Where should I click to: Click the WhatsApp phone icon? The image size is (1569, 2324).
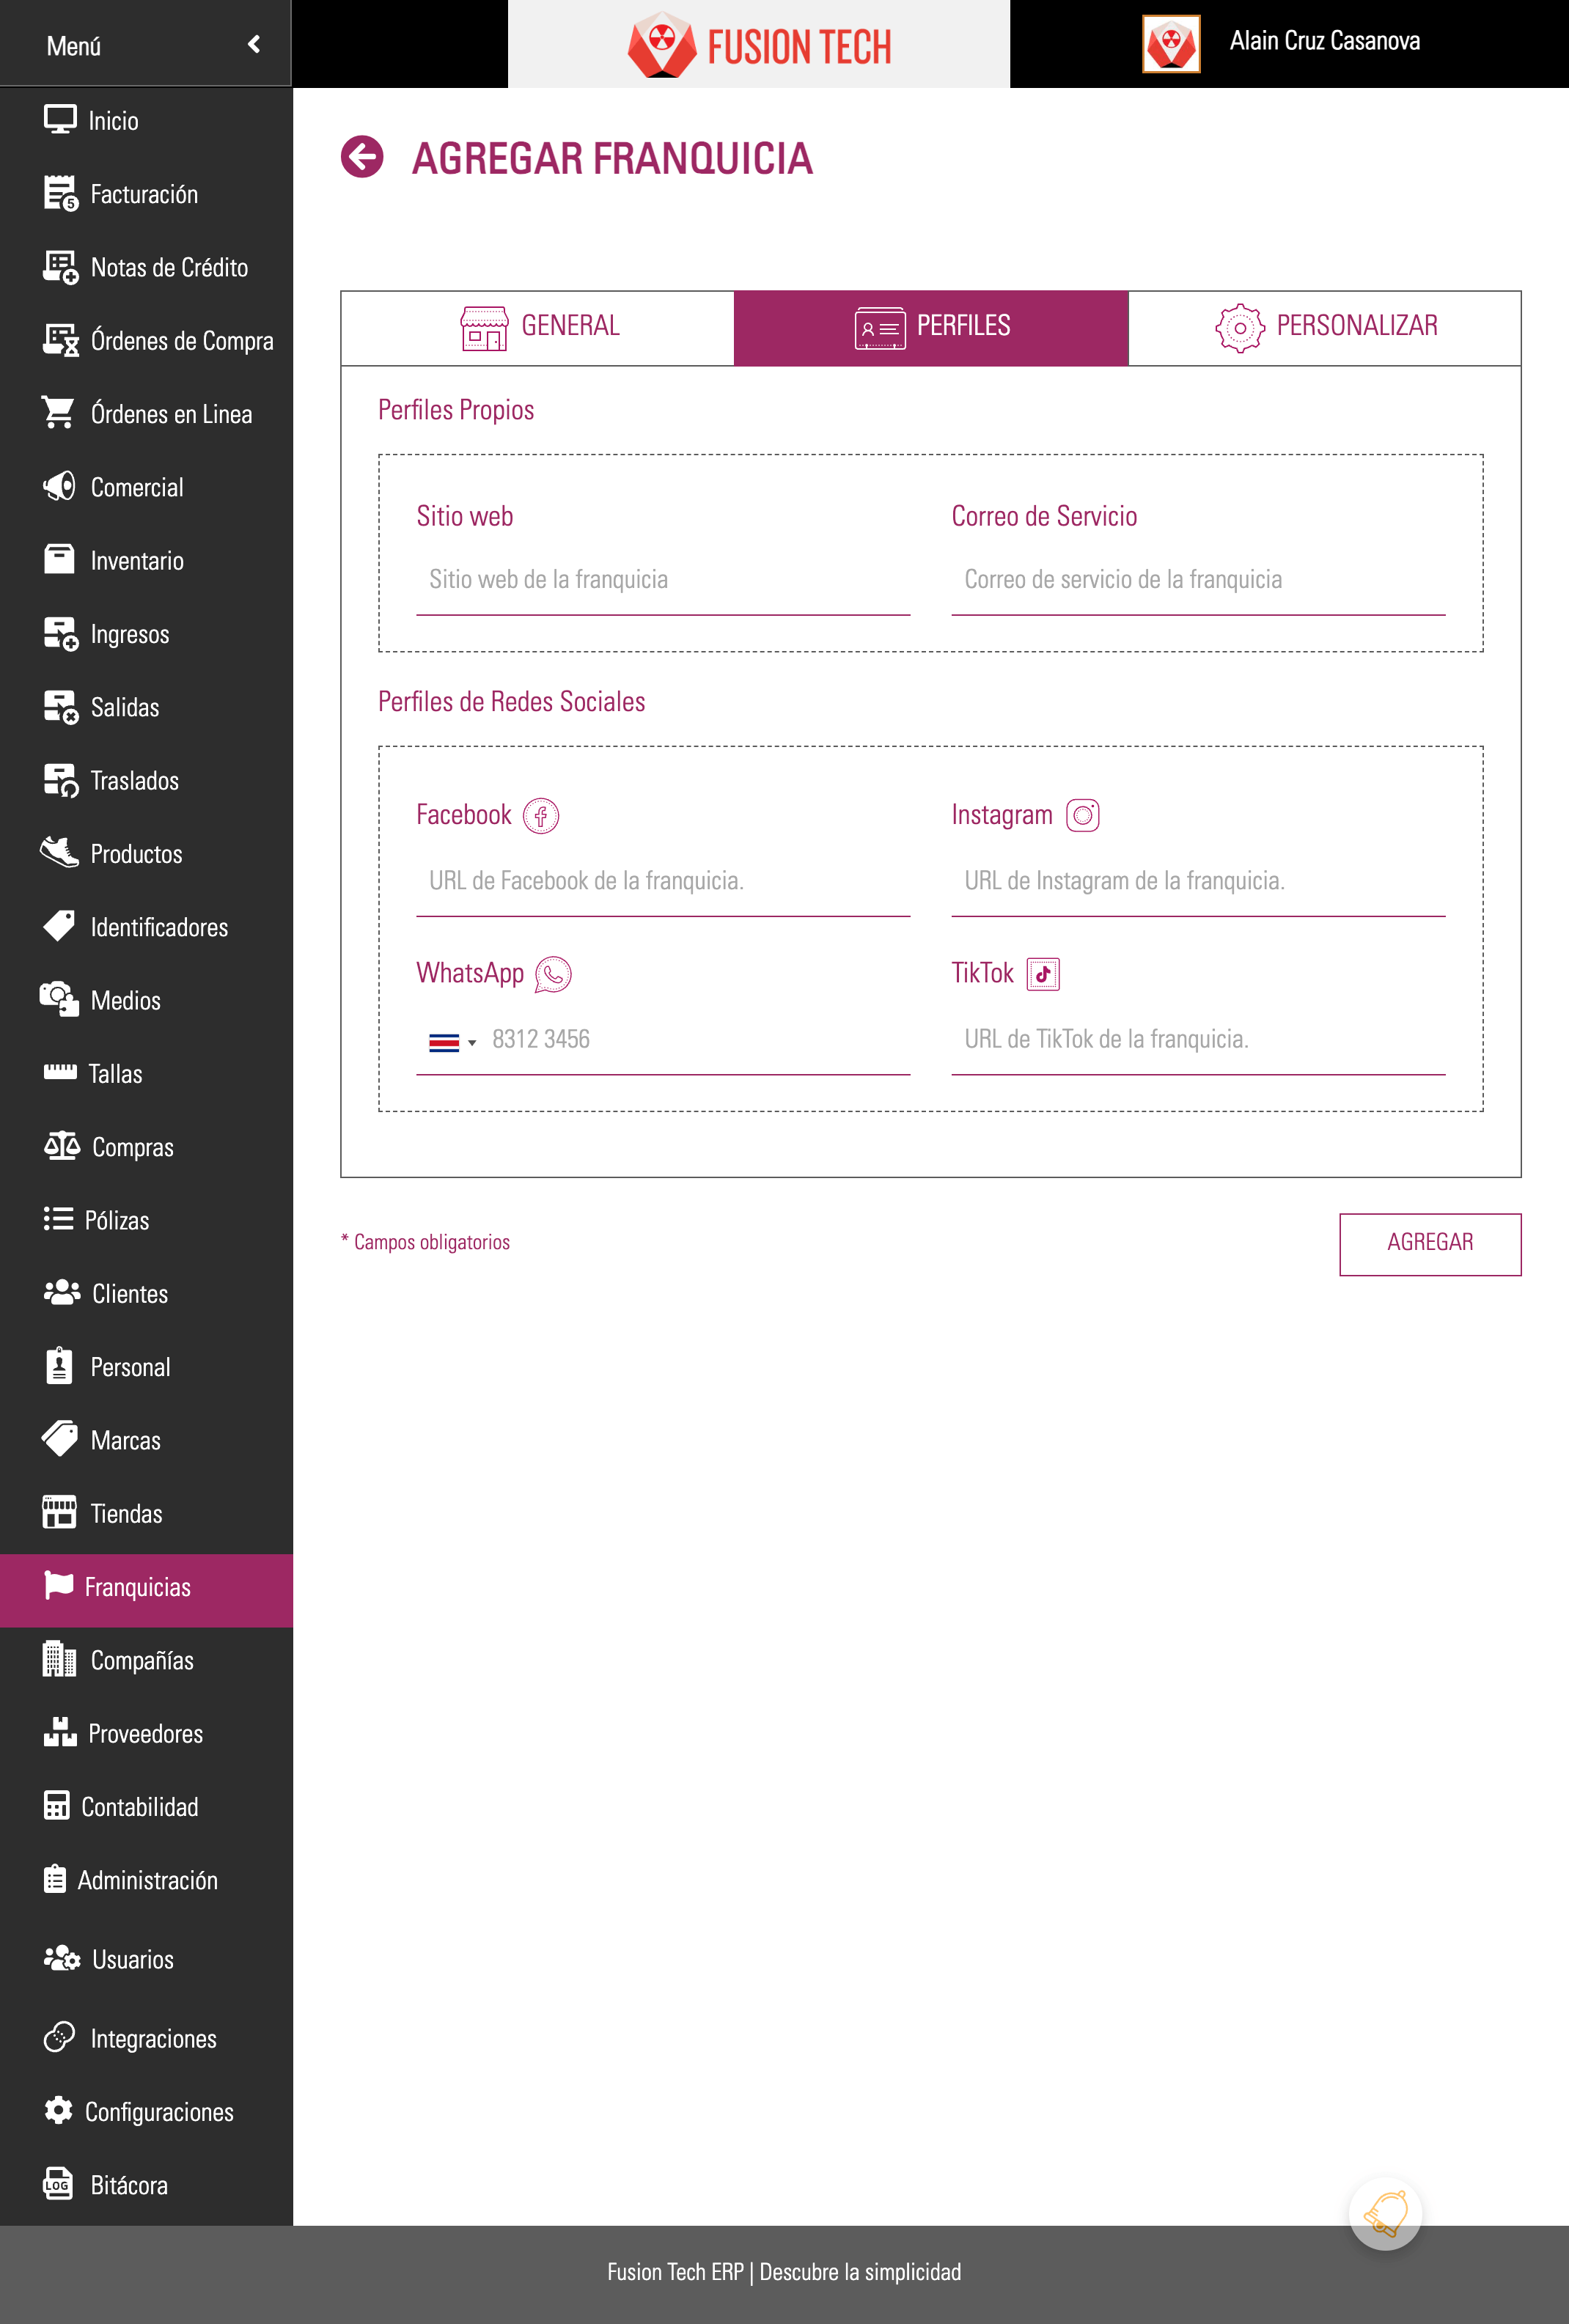click(x=553, y=974)
